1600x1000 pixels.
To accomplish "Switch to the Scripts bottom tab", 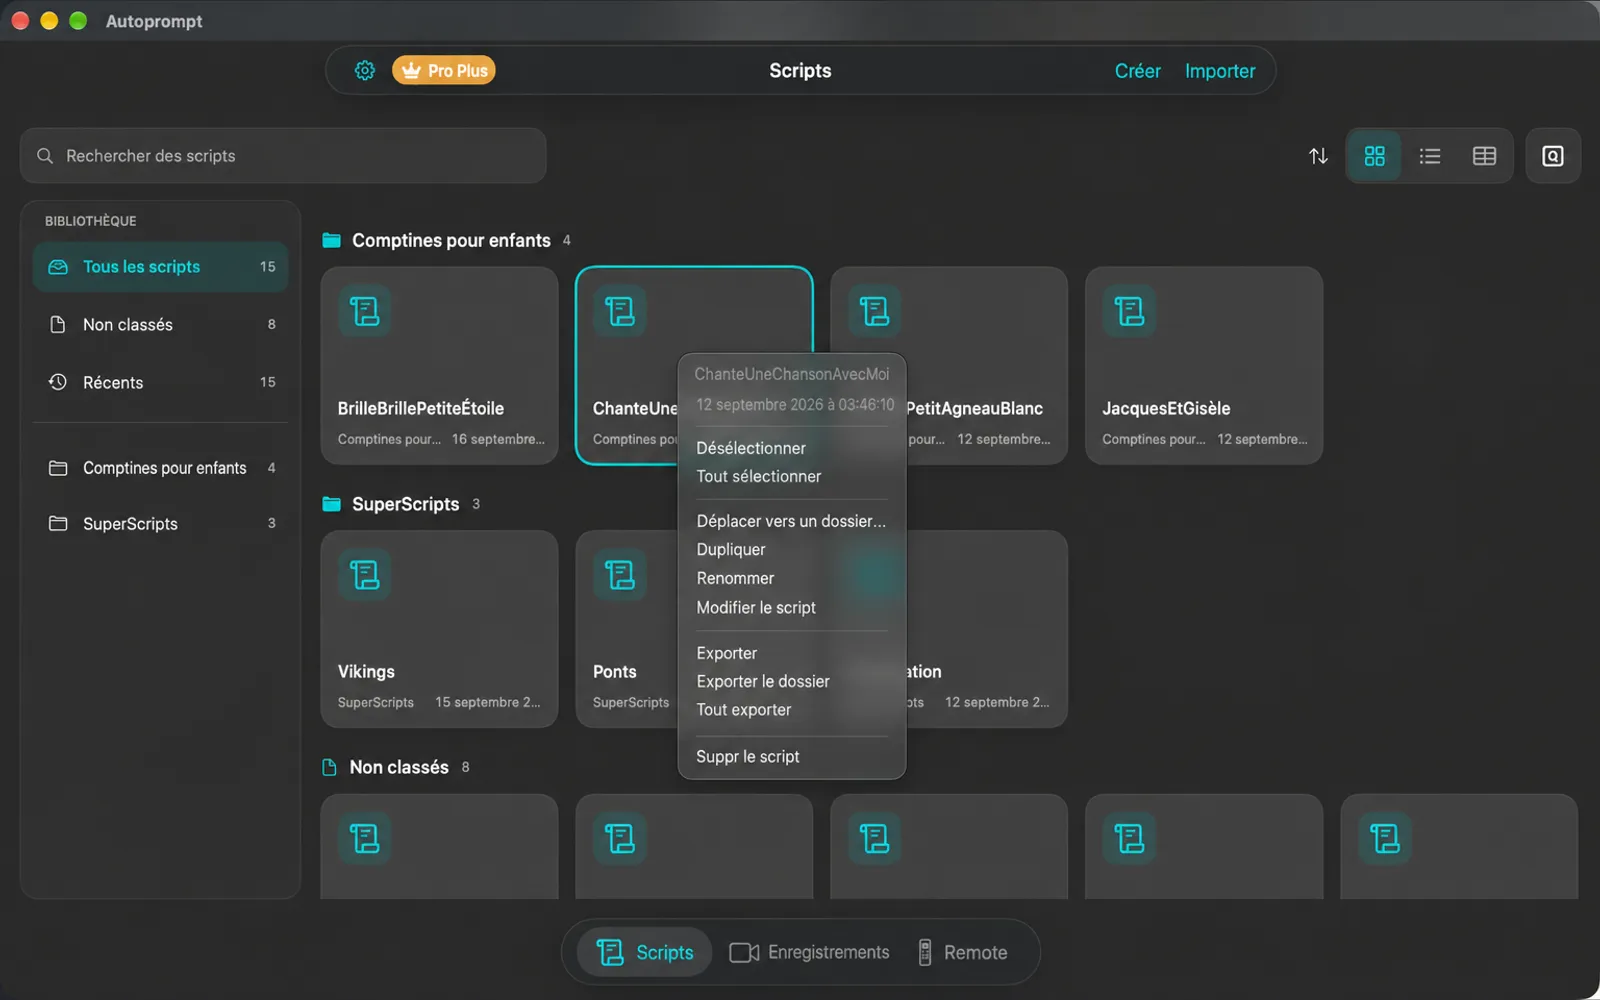I will point(645,952).
